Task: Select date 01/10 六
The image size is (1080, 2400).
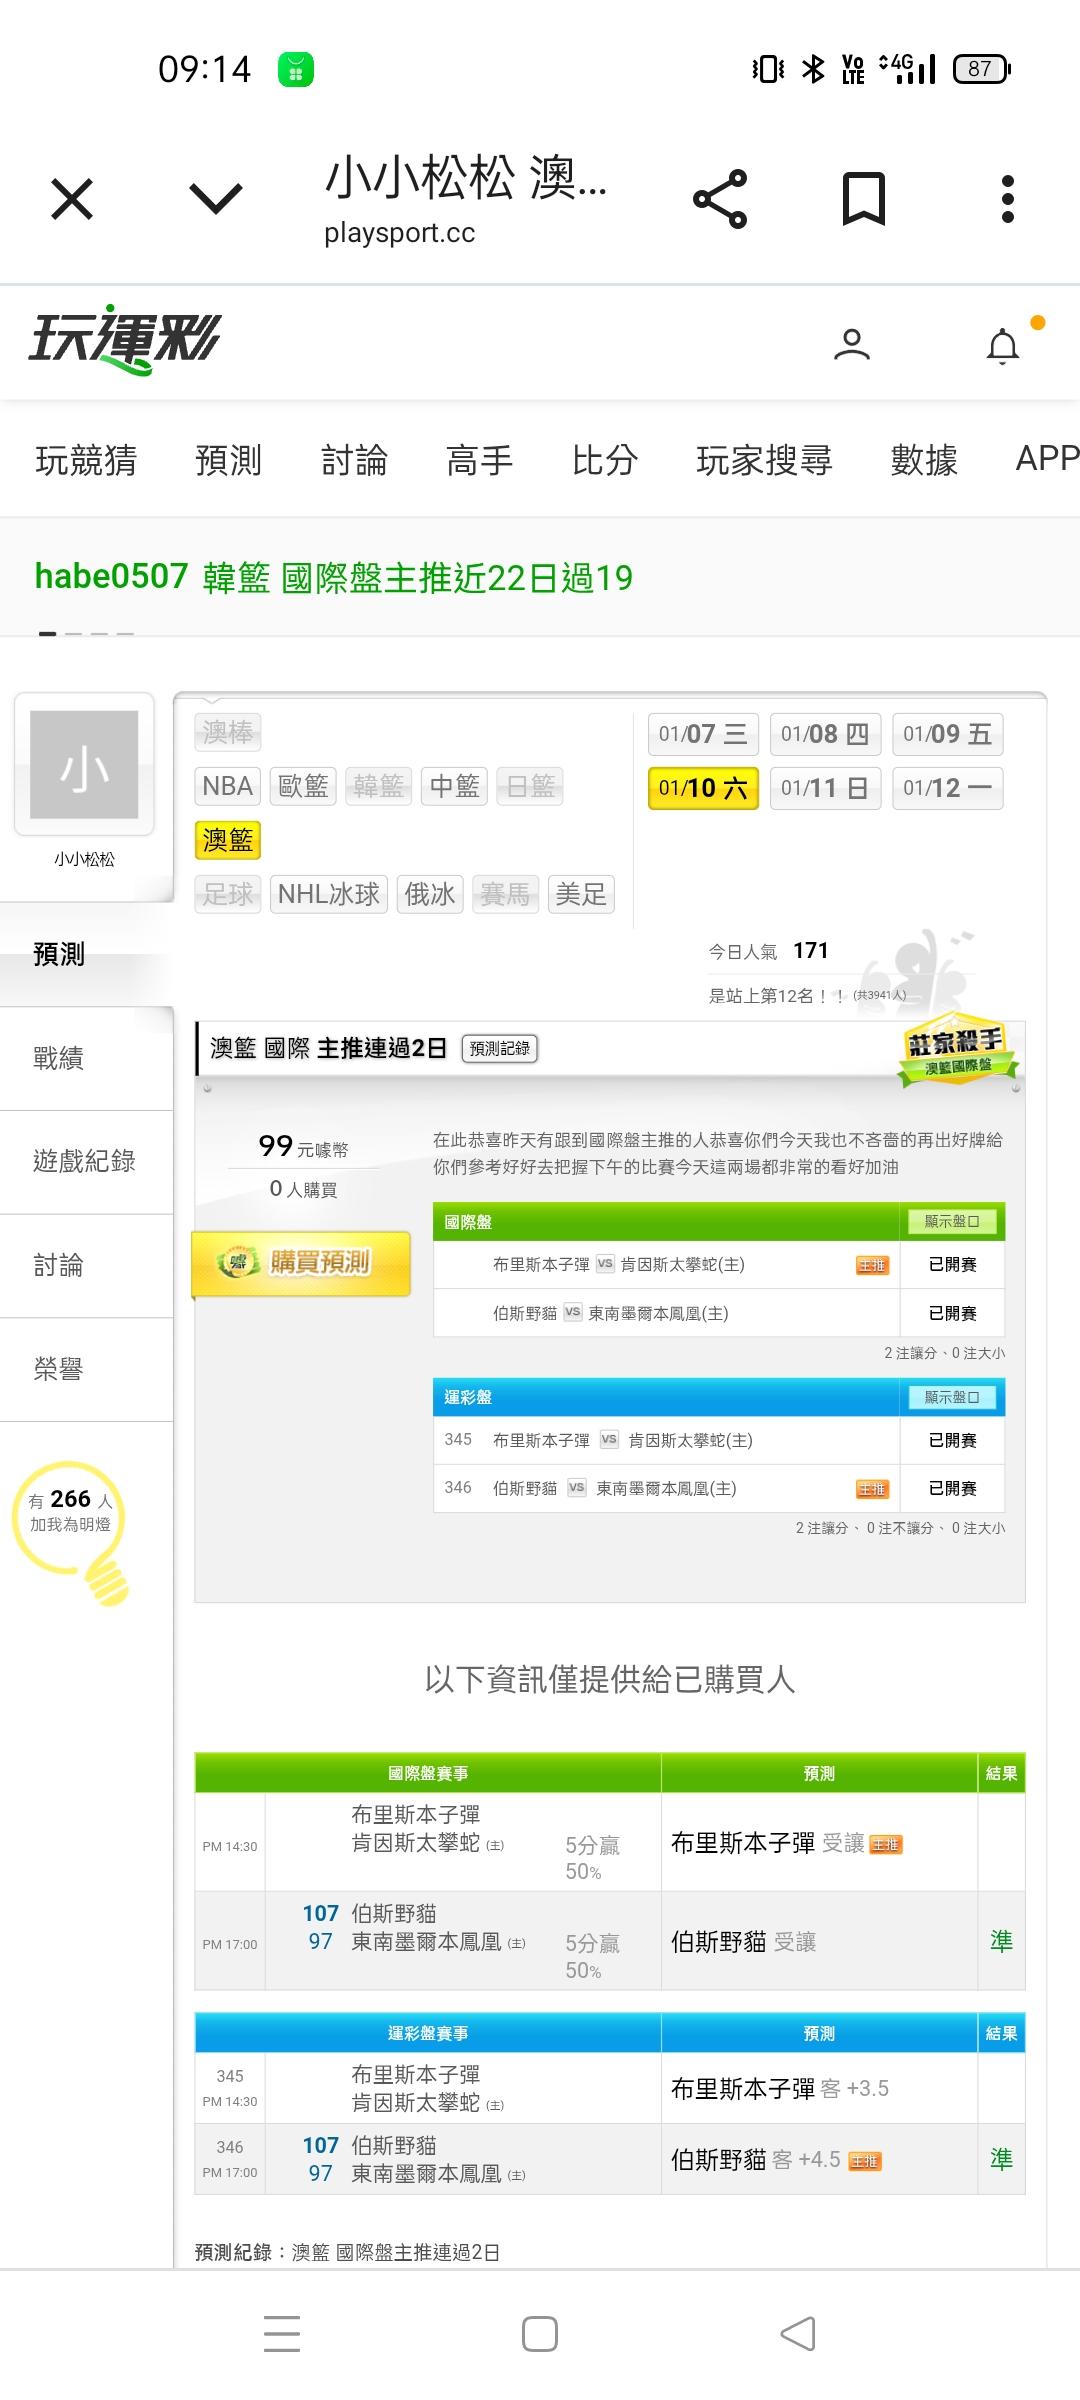Action: click(x=703, y=788)
